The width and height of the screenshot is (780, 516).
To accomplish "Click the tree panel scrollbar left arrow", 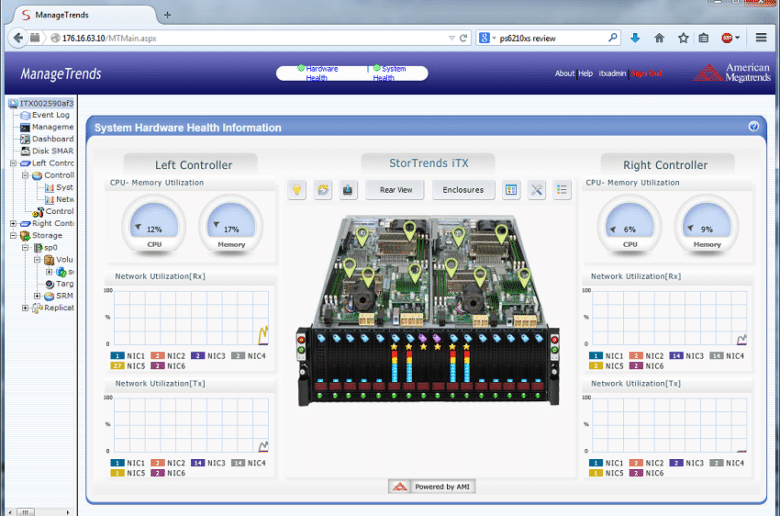I will click(10, 512).
